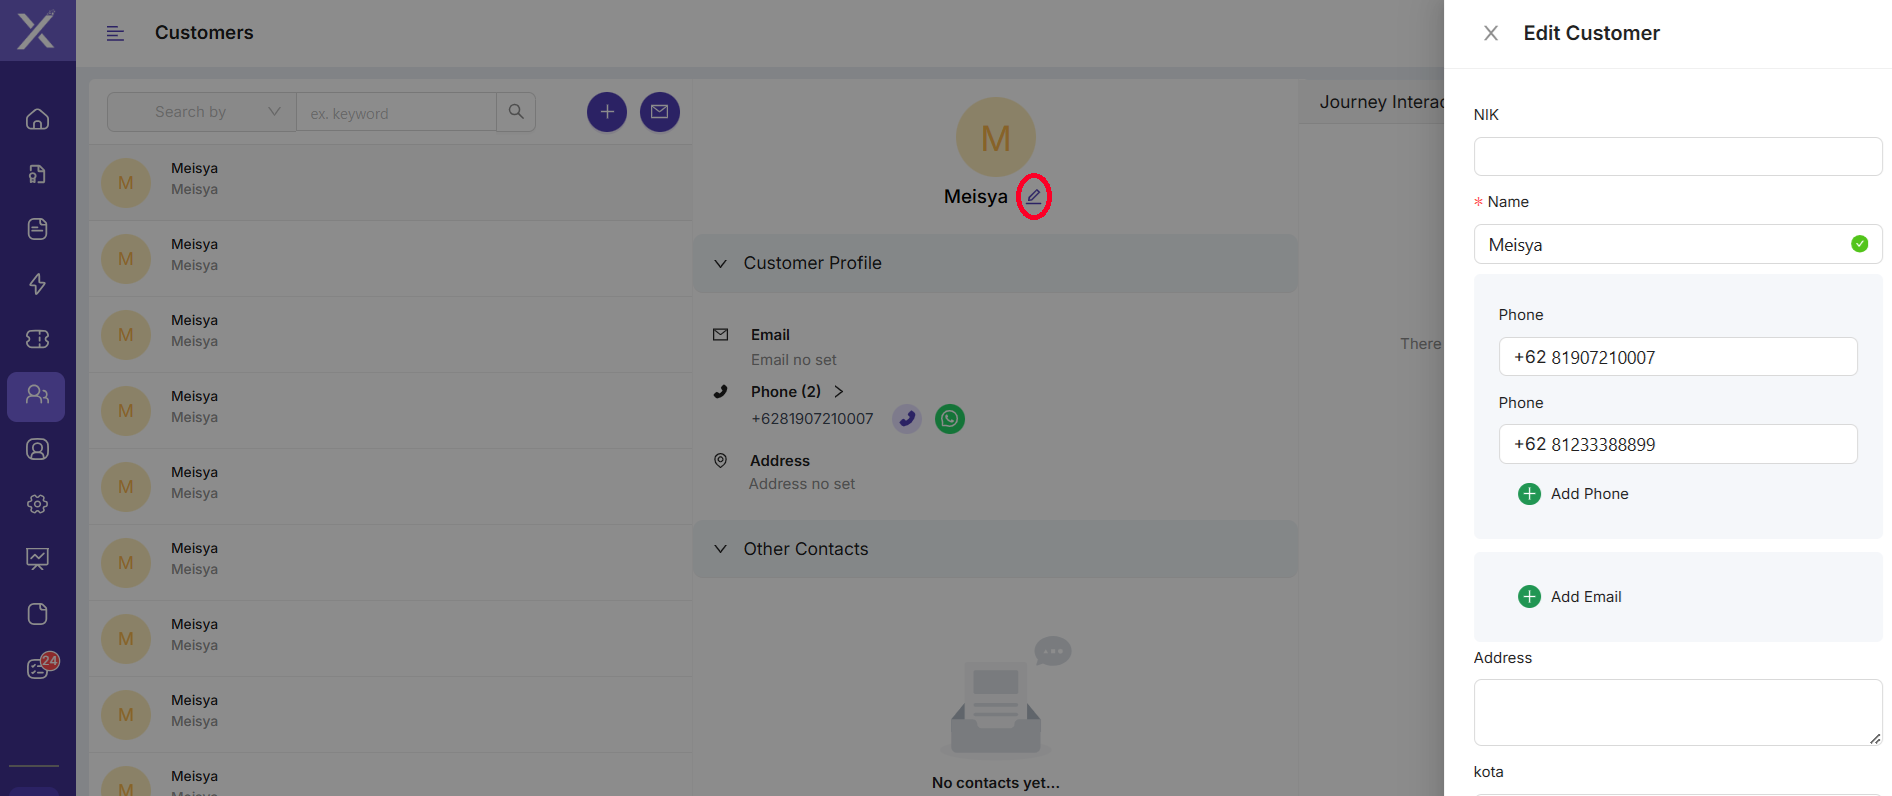Expand the Phone (2) list arrow

(x=838, y=392)
